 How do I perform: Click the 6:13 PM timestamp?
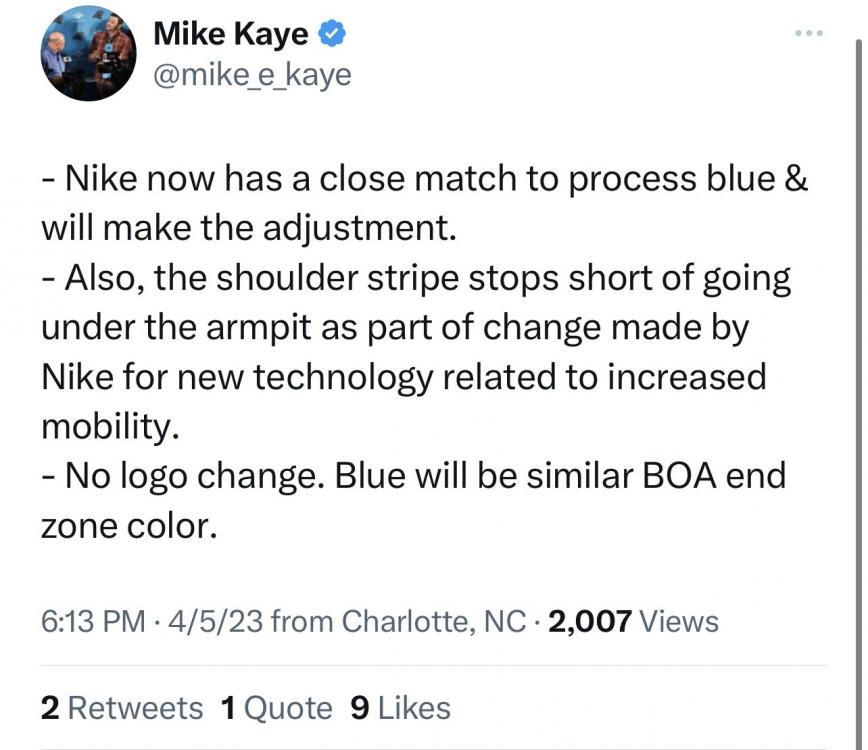[x=93, y=622]
